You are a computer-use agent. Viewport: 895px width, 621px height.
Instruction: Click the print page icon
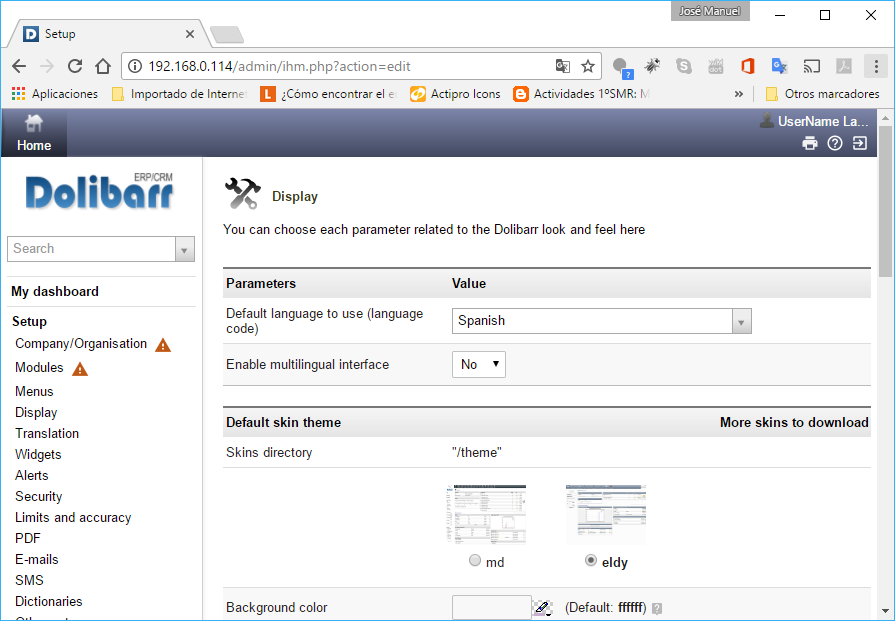[810, 143]
